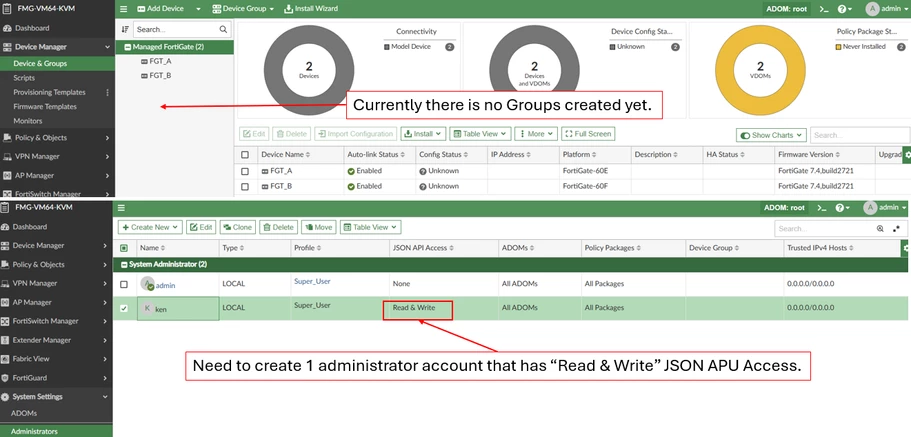Click magnifier icon in device tree search

point(223,29)
